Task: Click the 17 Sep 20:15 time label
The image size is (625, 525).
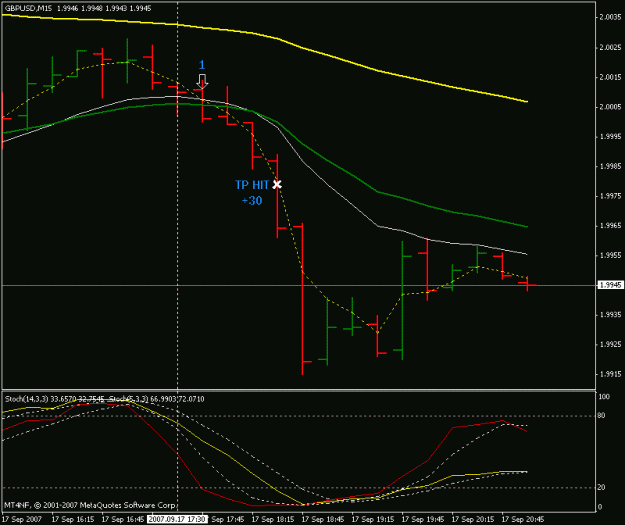Action: (473, 519)
